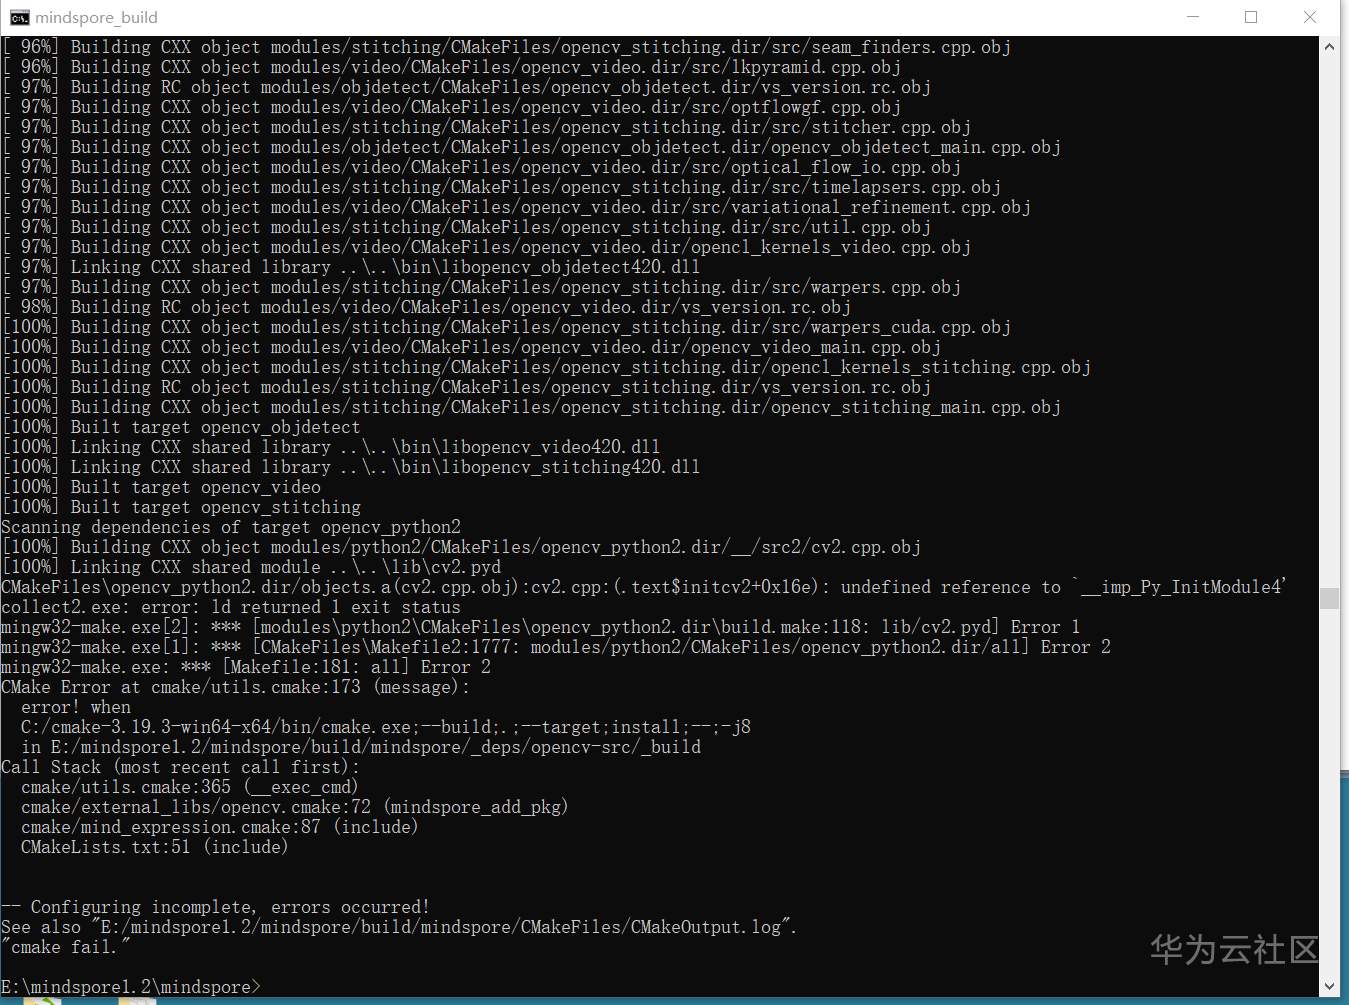Click "Scanning dependencies of target opencv_python2"
Image resolution: width=1349 pixels, height=1005 pixels.
tap(231, 527)
